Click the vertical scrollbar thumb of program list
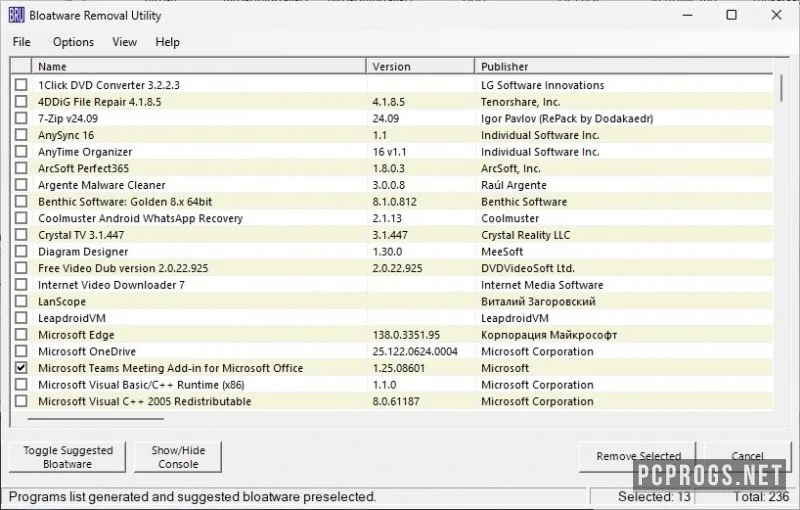This screenshot has width=800, height=510. click(x=781, y=88)
